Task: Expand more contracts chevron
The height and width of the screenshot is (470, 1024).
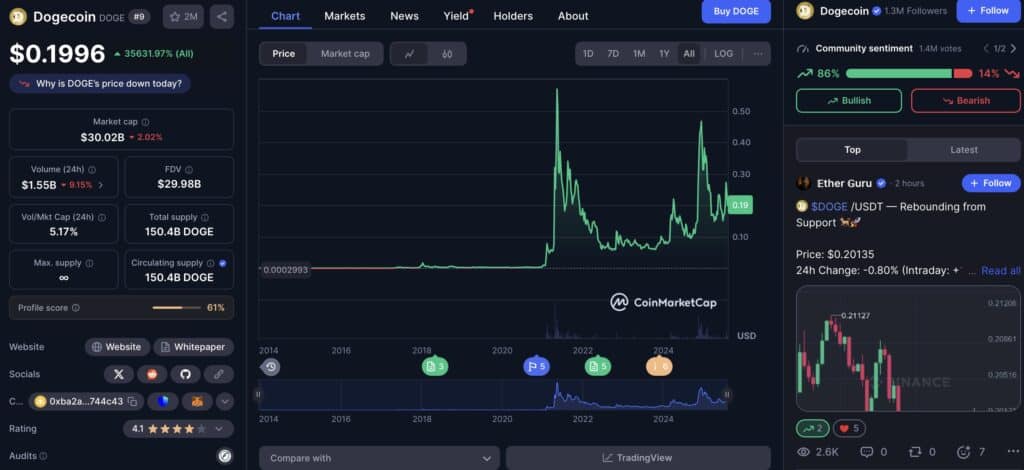Action: (225, 401)
